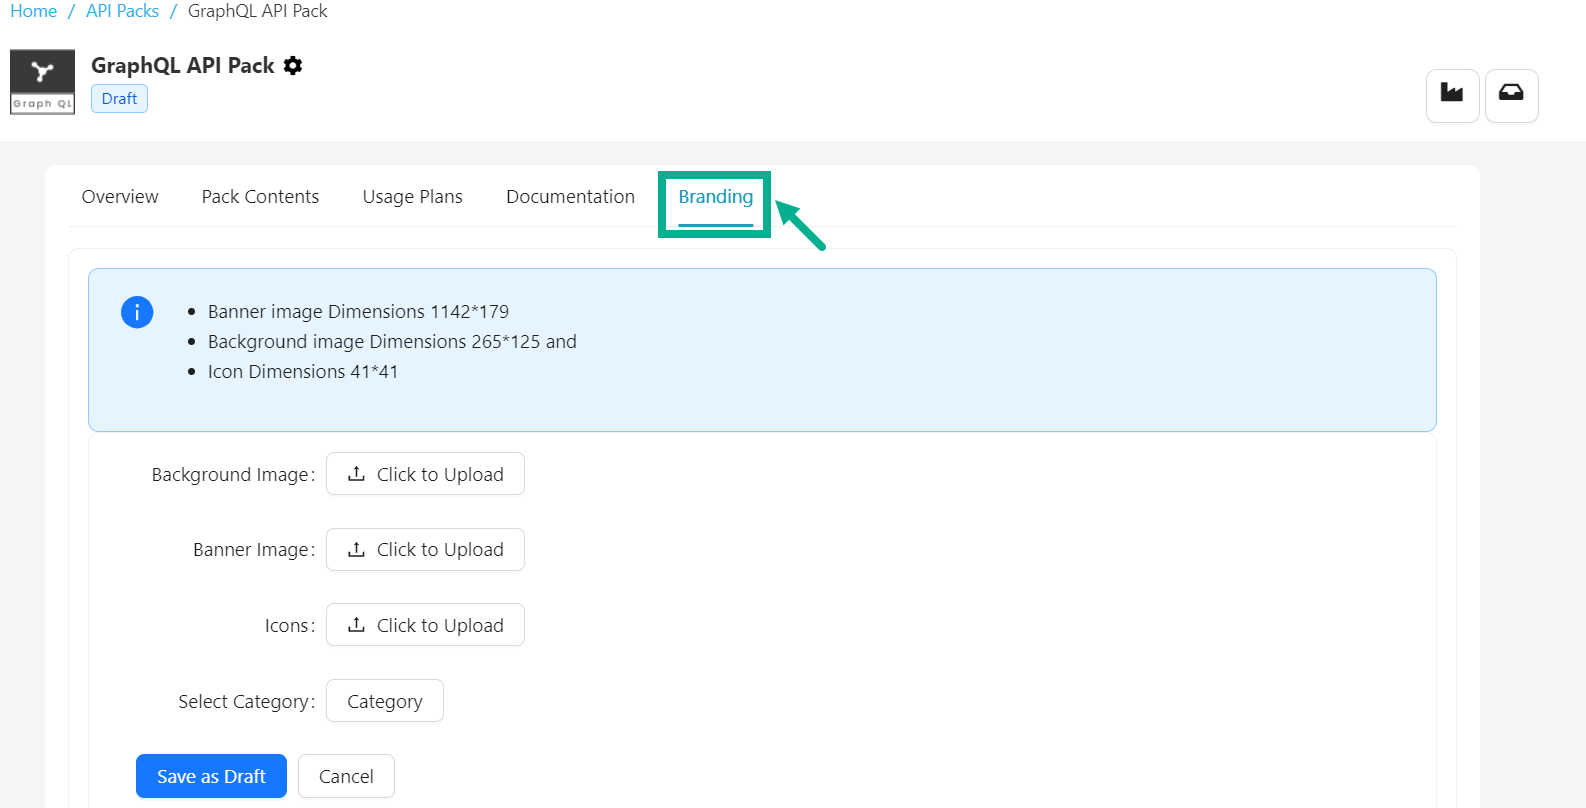Click the factory icon button at top right
Image resolution: width=1586 pixels, height=808 pixels.
(1452, 94)
